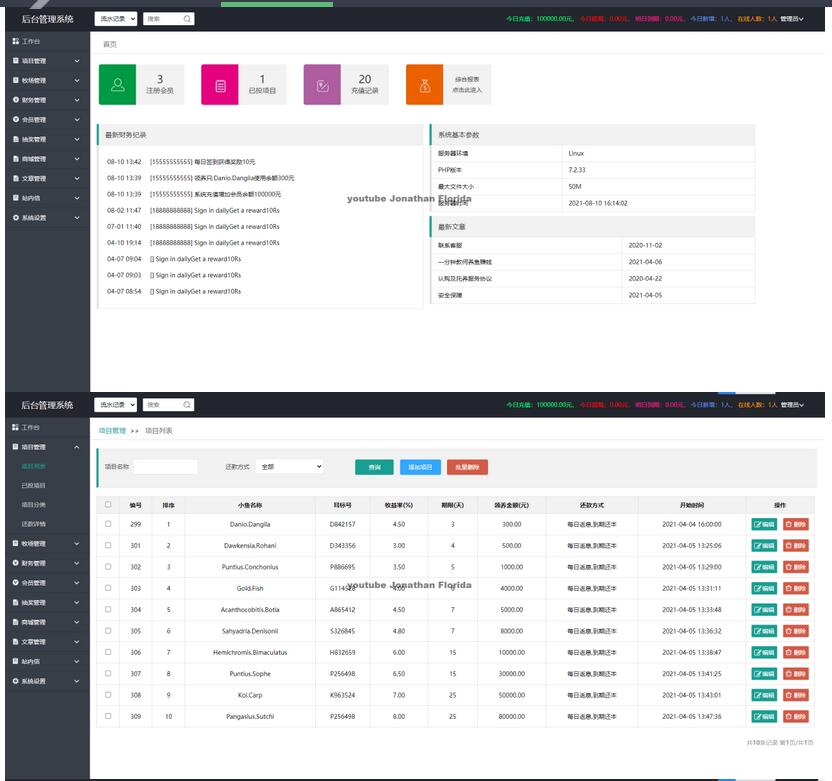Screen dimensions: 832x781
Task: Click the blue 添加项目 button
Action: [420, 467]
